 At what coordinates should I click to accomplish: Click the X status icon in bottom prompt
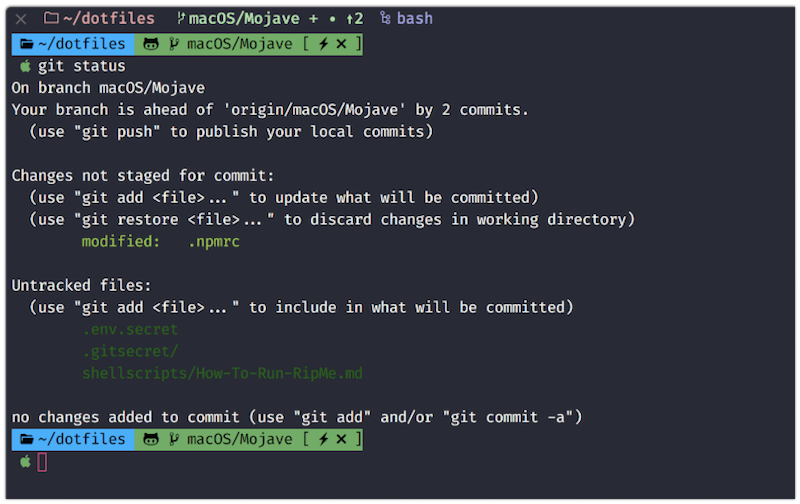click(341, 439)
